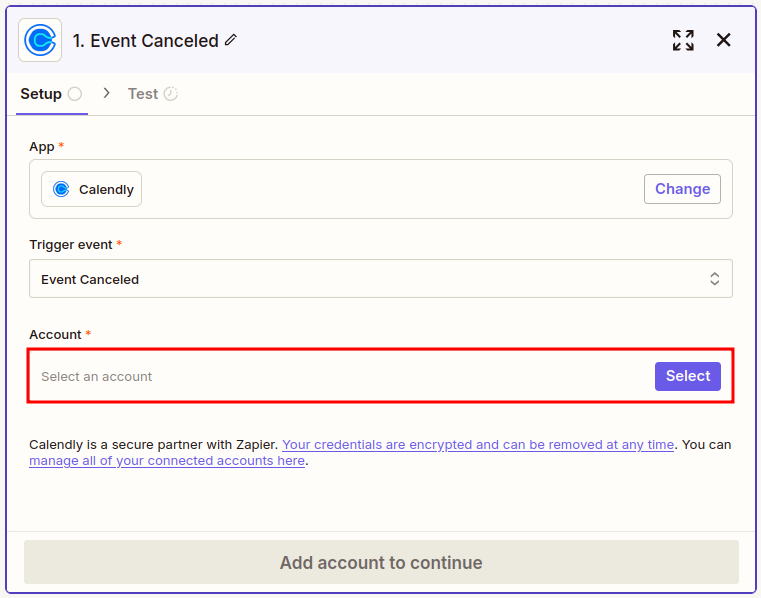This screenshot has width=761, height=598.
Task: Click Add account to continue button
Action: [381, 562]
